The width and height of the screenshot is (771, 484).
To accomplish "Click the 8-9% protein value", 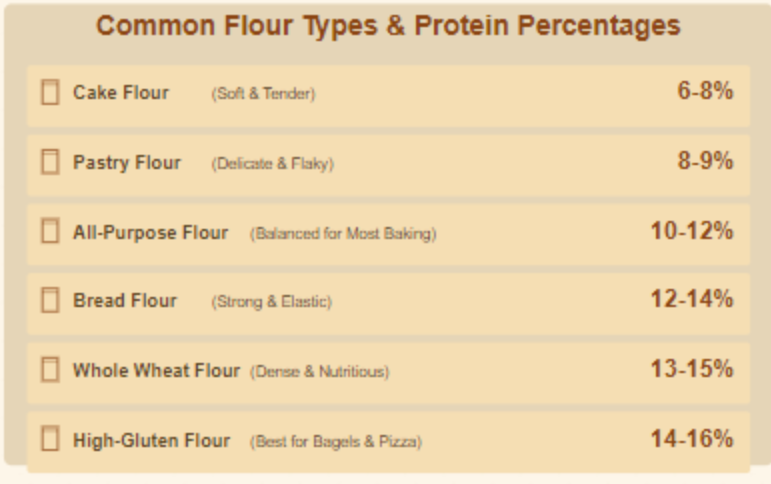I will pos(705,160).
